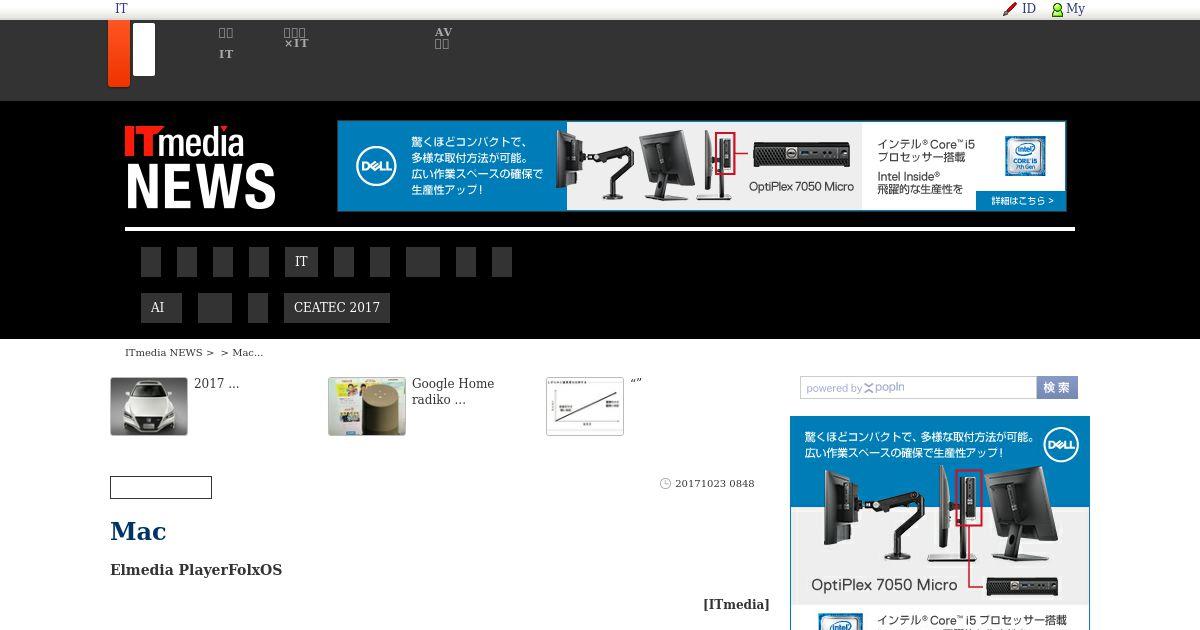Screen dimensions: 1200x630
Task: Open the My page user icon
Action: (x=1057, y=9)
